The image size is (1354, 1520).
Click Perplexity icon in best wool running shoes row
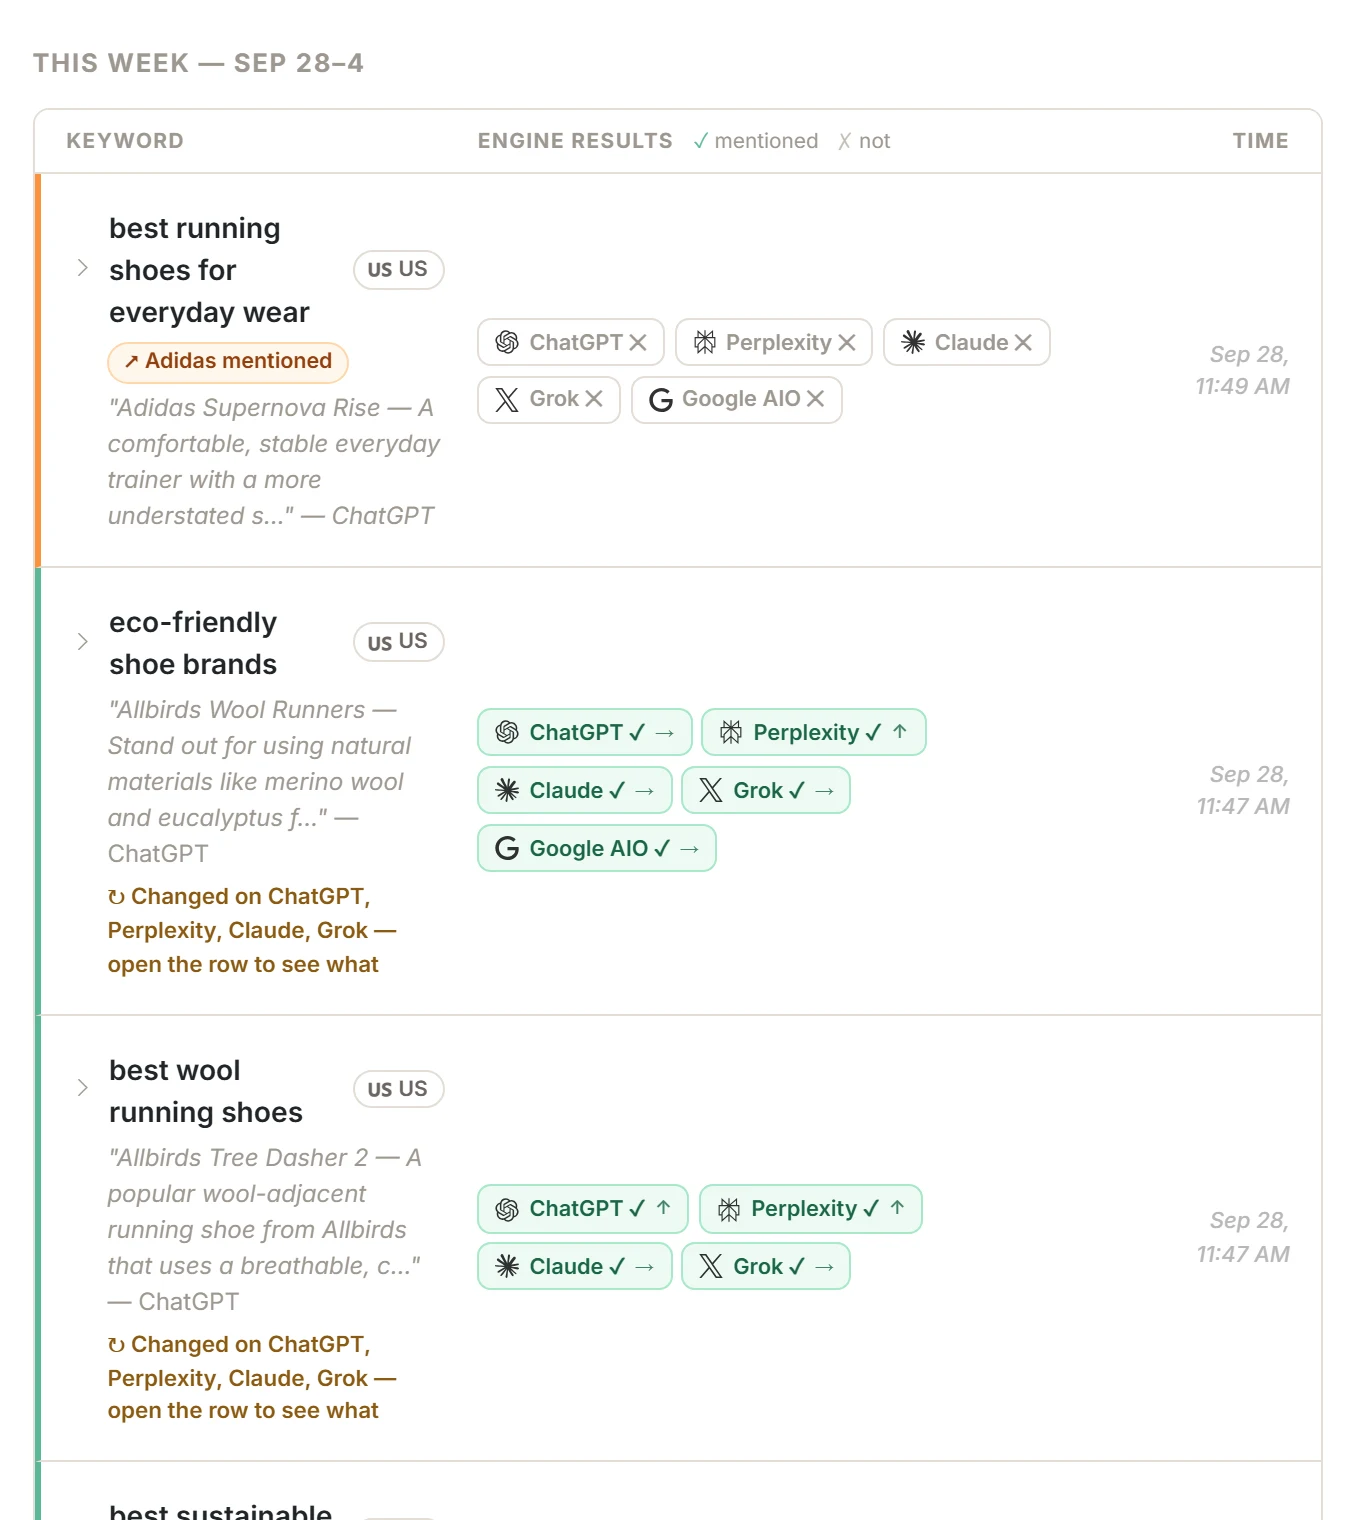click(x=729, y=1208)
